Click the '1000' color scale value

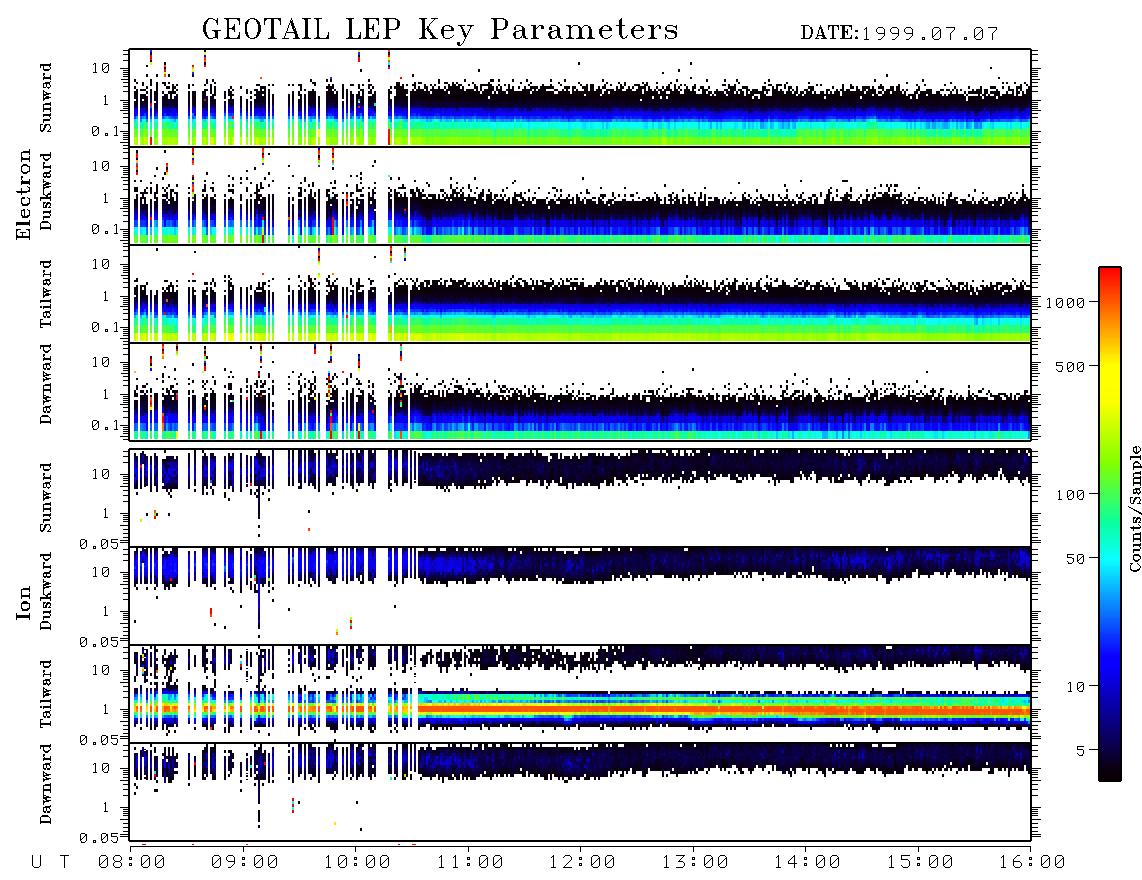point(1065,303)
